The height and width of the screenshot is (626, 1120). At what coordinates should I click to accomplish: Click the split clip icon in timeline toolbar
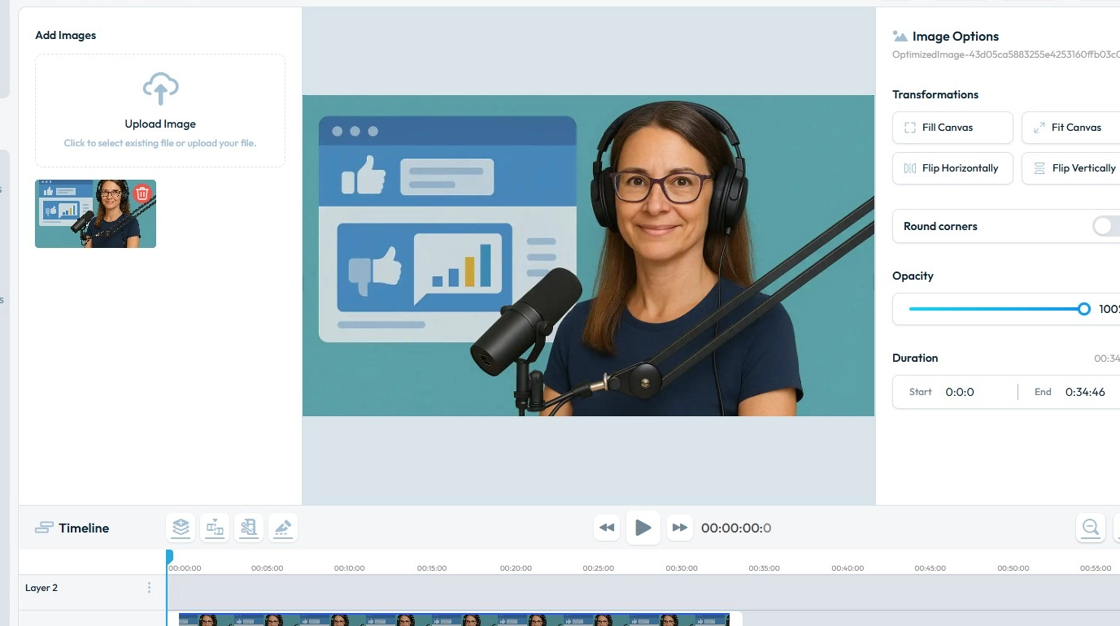[x=215, y=528]
